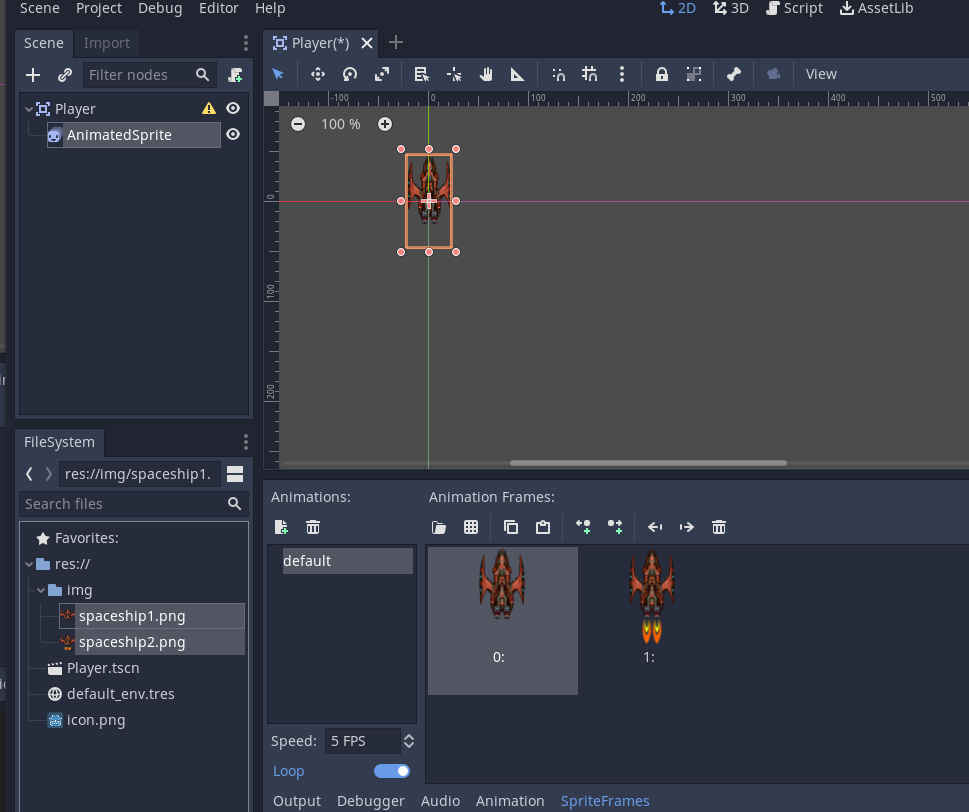Open the View menu button
Screen dimensions: 969x812
(x=821, y=74)
